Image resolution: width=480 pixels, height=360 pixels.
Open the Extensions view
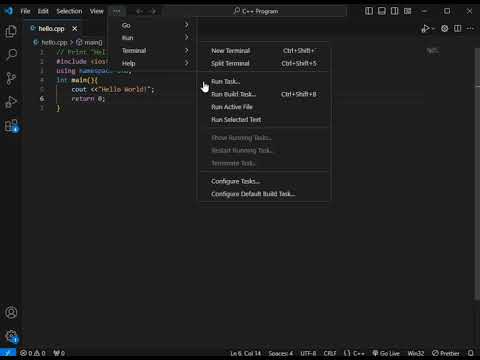point(11,126)
